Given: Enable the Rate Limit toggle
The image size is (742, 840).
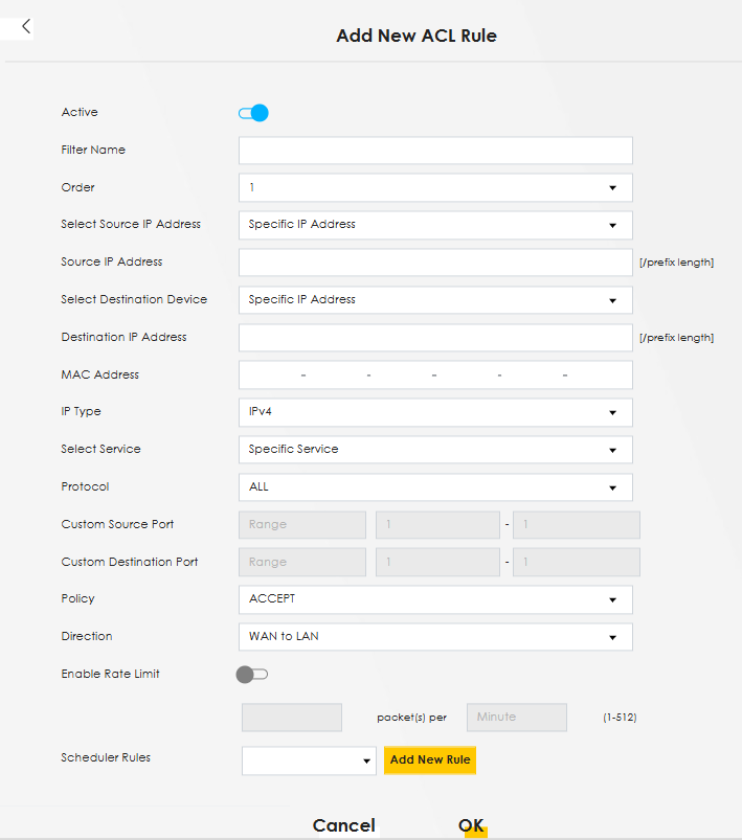Looking at the screenshot, I should [252, 675].
